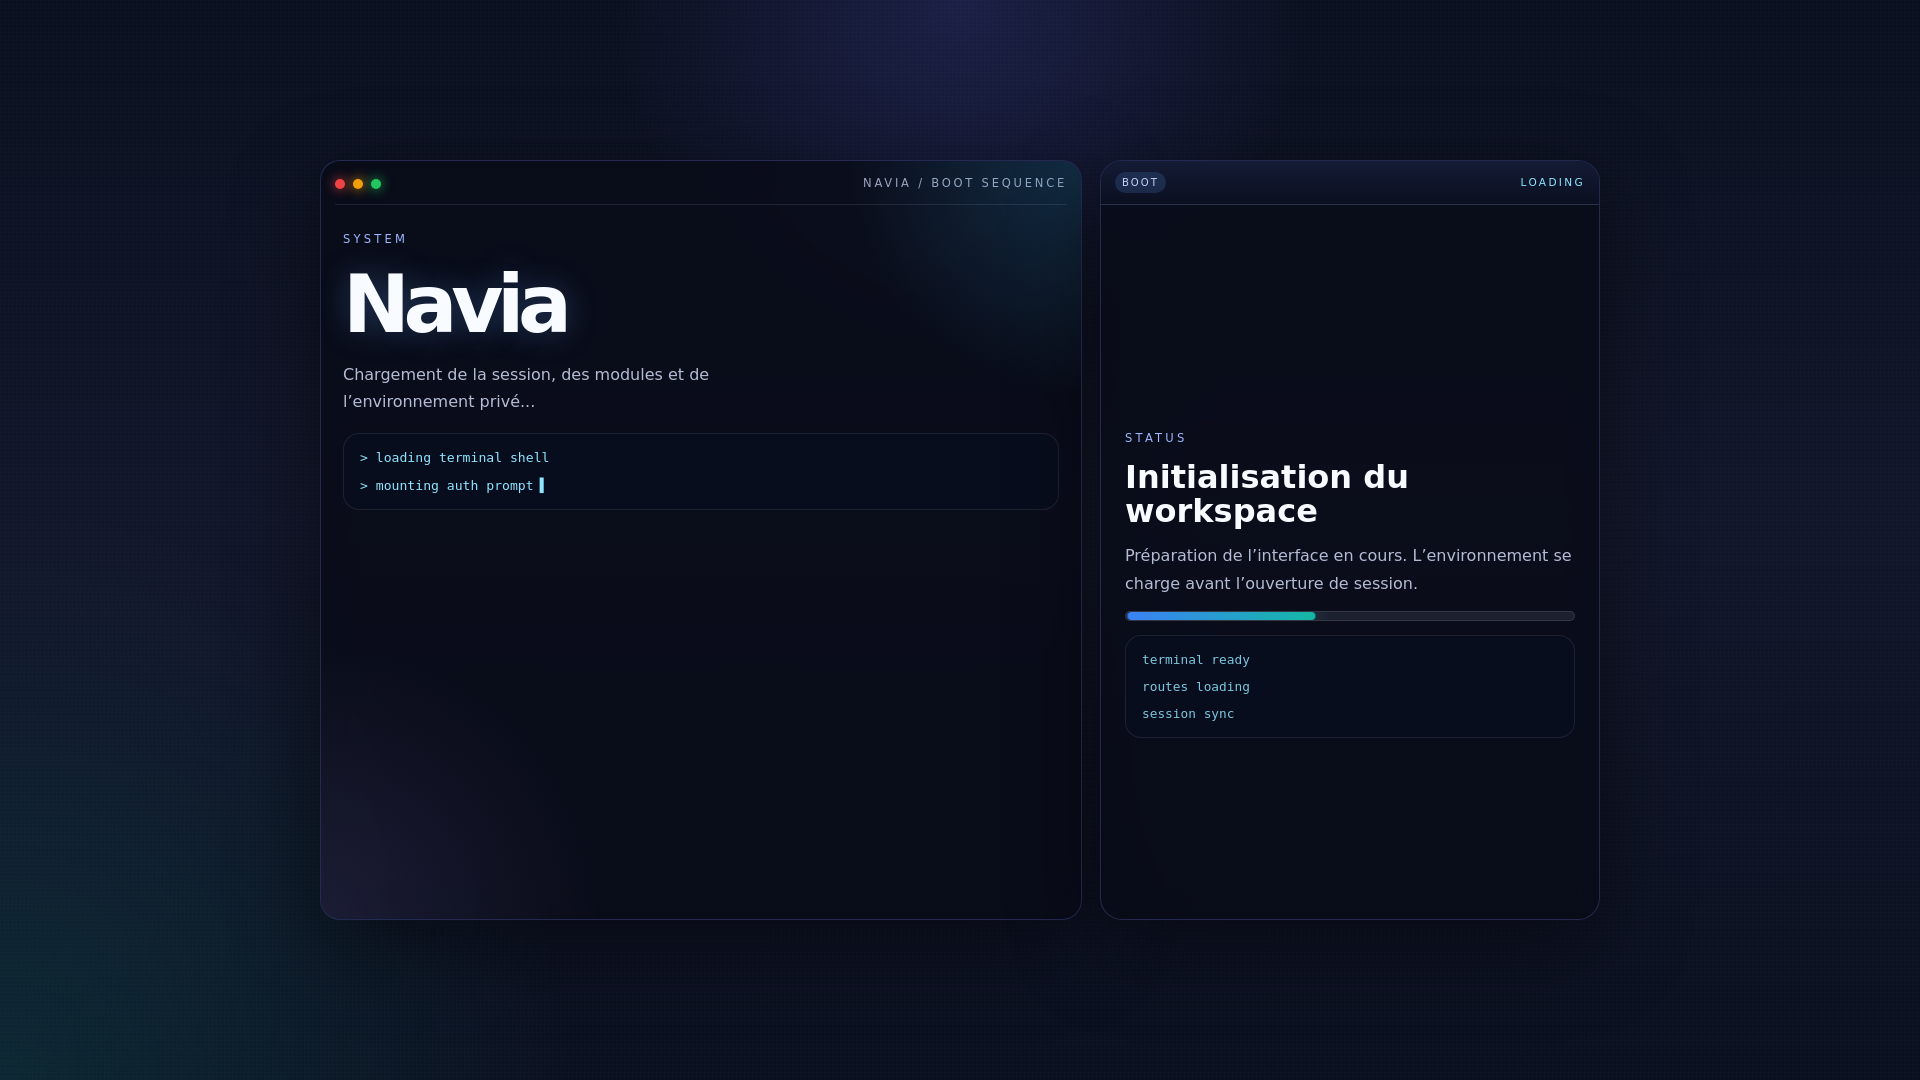This screenshot has height=1080, width=1920.
Task: Click the red window dot
Action: (340, 184)
